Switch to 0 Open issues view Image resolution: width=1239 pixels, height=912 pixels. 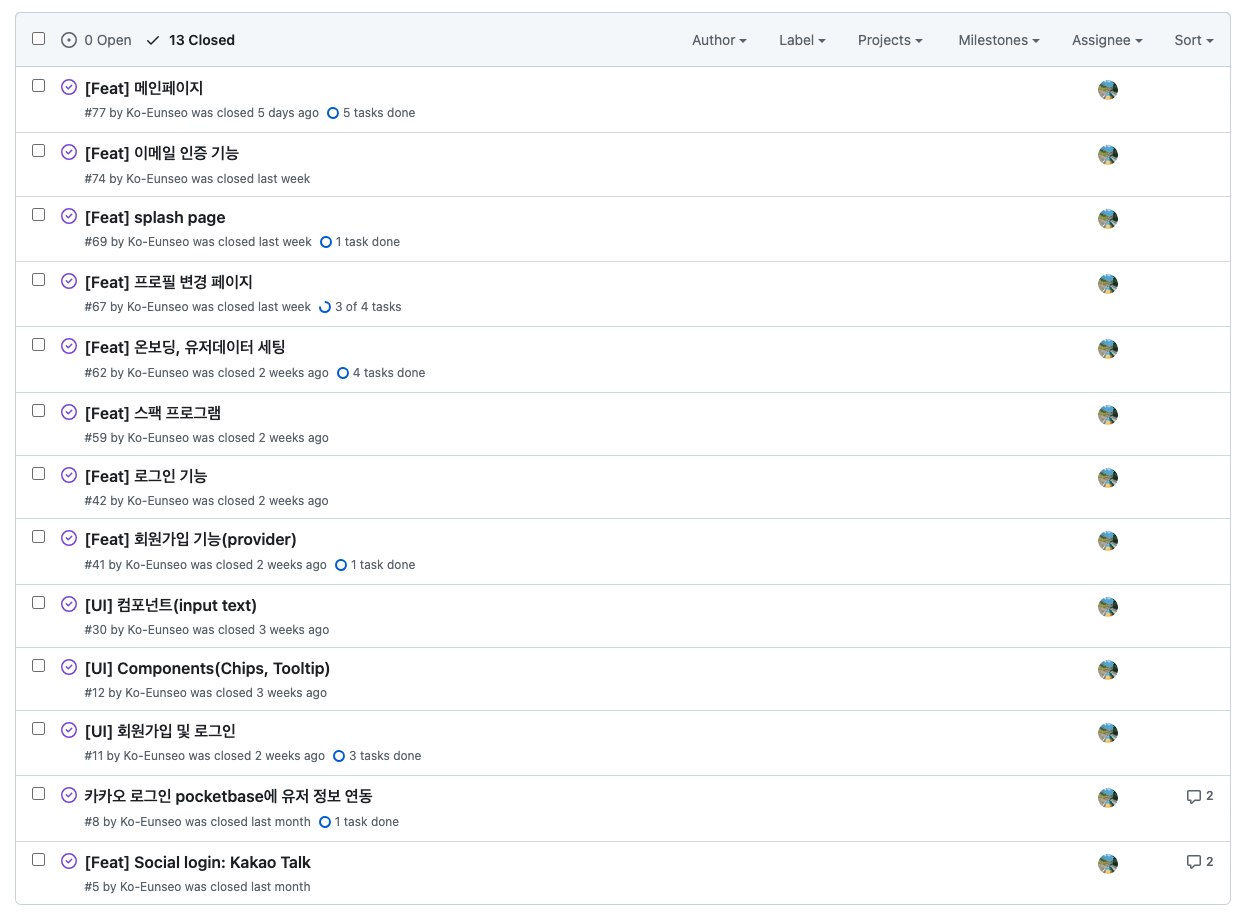pos(96,40)
